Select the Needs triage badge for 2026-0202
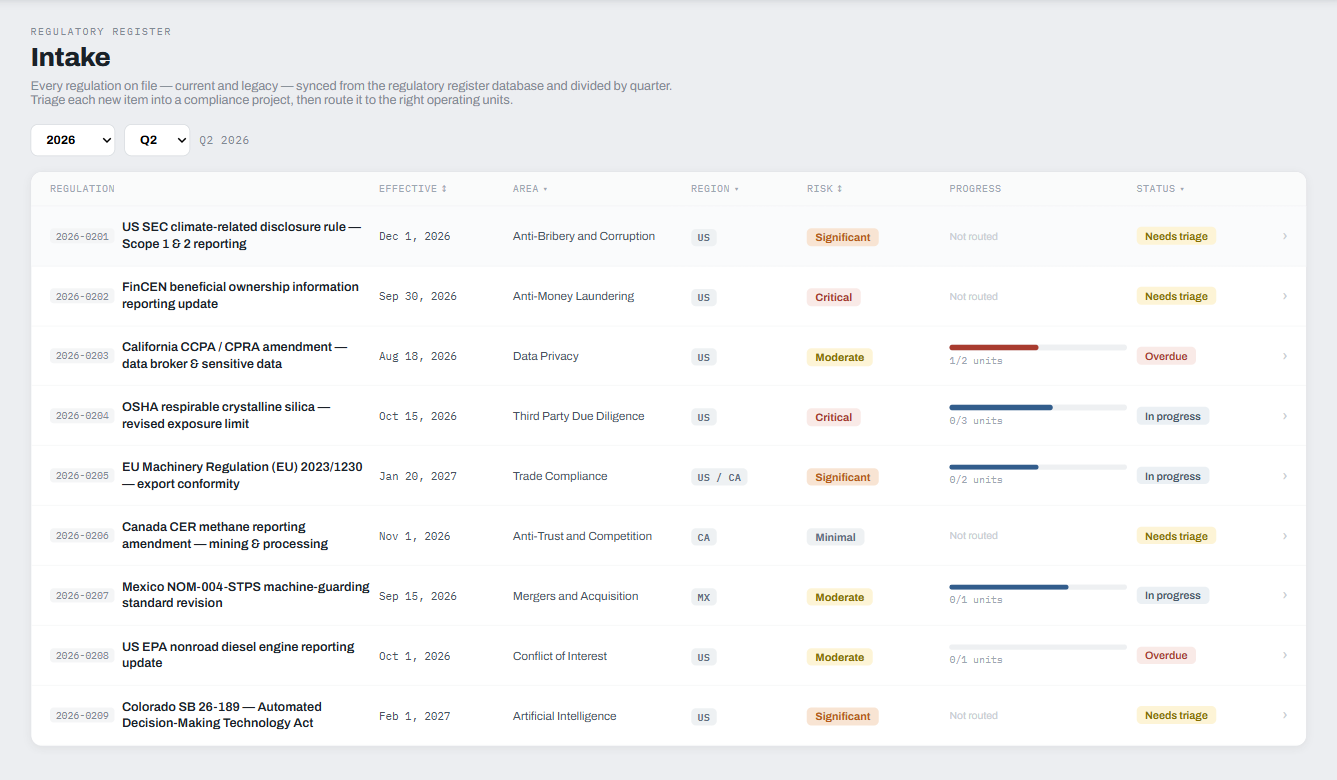The width and height of the screenshot is (1337, 780). click(x=1176, y=296)
